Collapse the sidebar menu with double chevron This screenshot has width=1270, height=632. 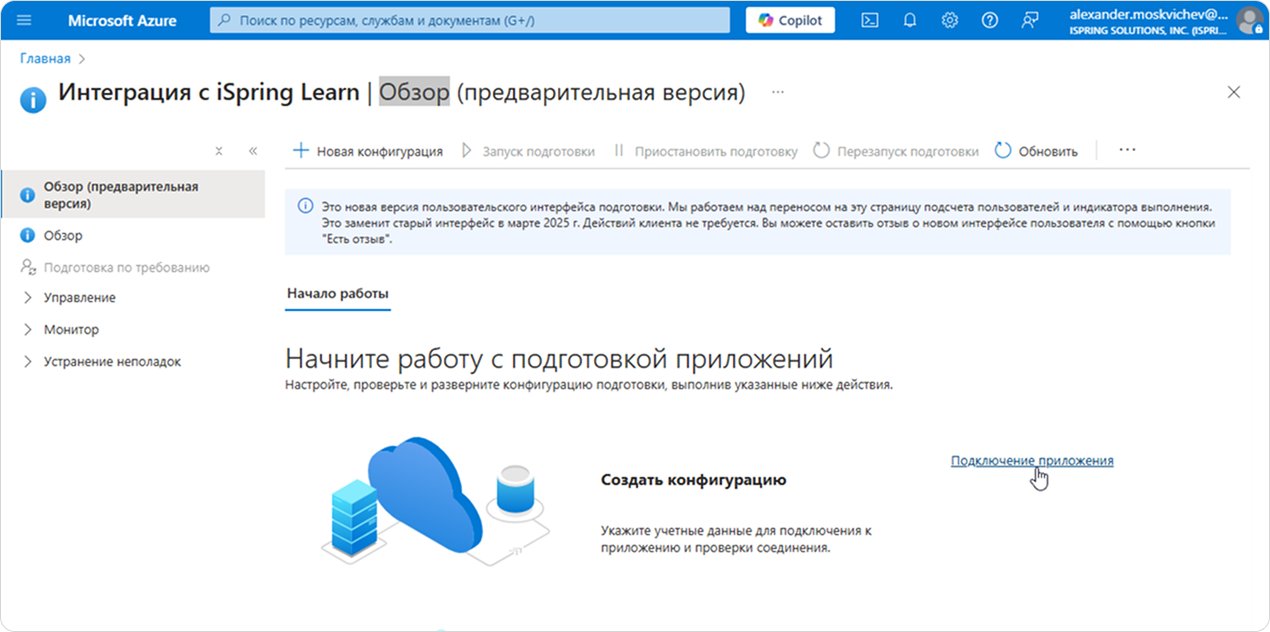[253, 151]
